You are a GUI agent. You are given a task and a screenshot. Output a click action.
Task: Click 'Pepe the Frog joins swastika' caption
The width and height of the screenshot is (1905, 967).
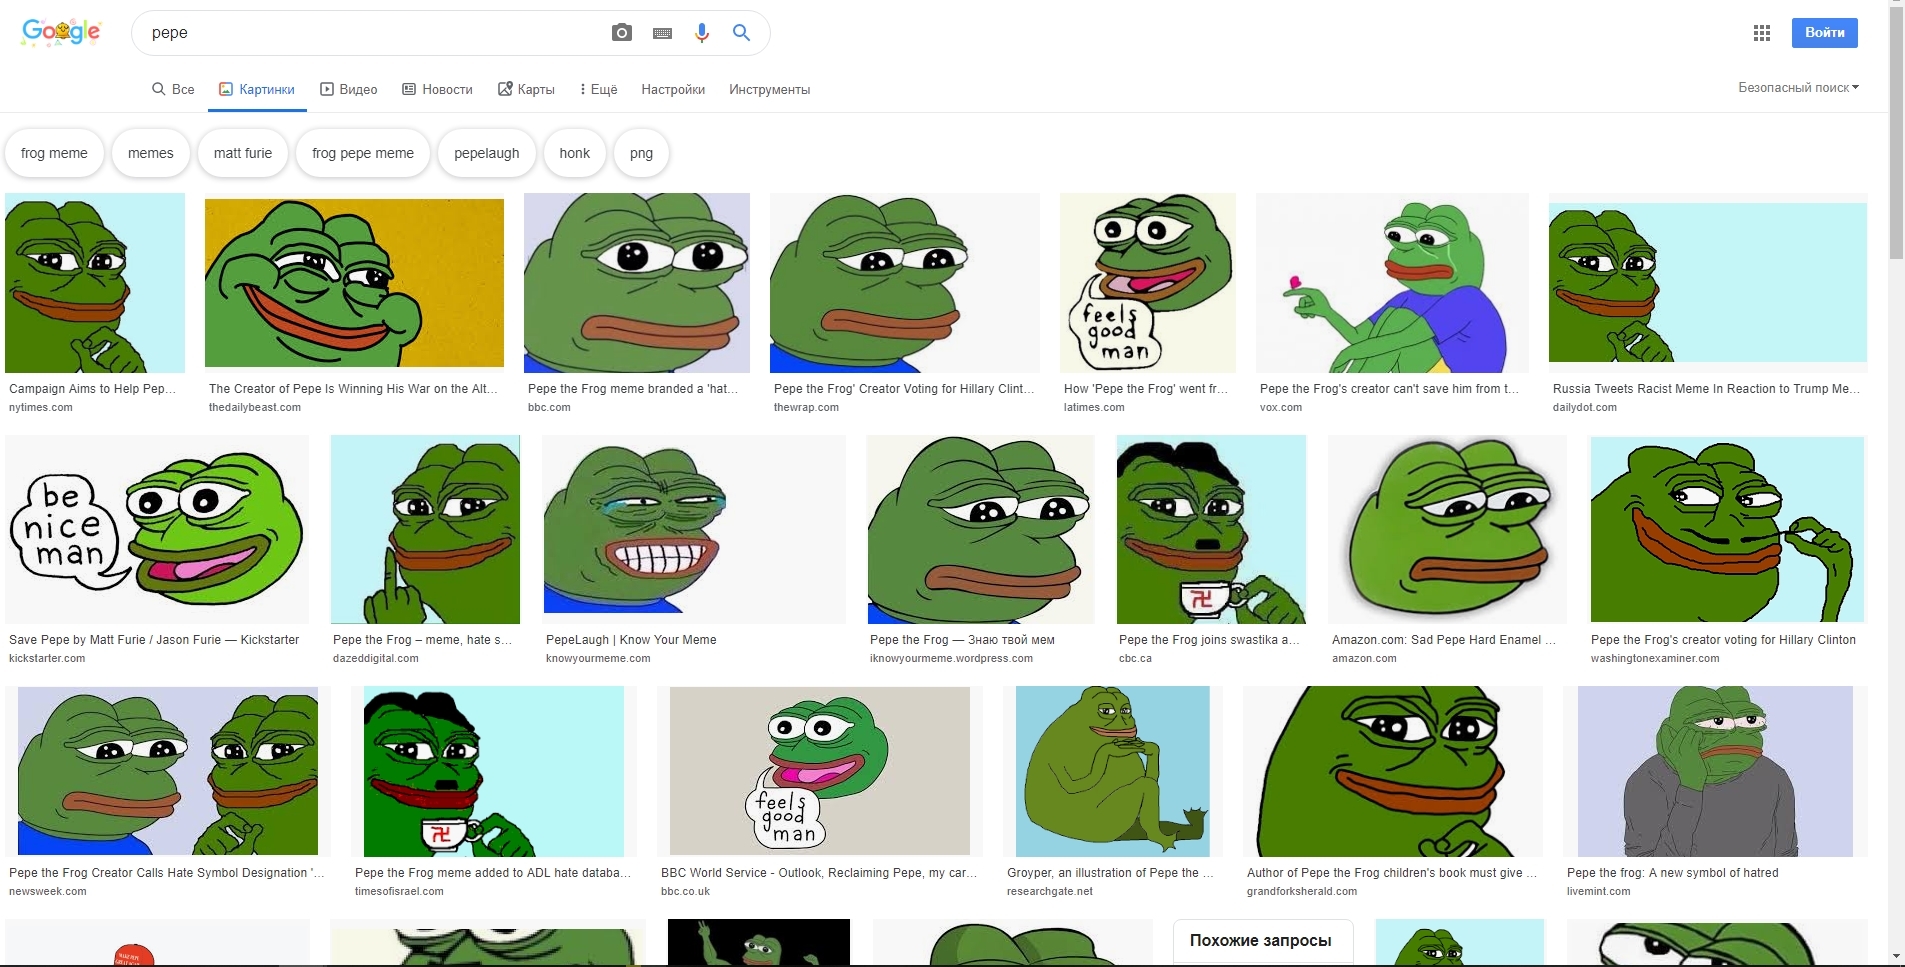1210,640
